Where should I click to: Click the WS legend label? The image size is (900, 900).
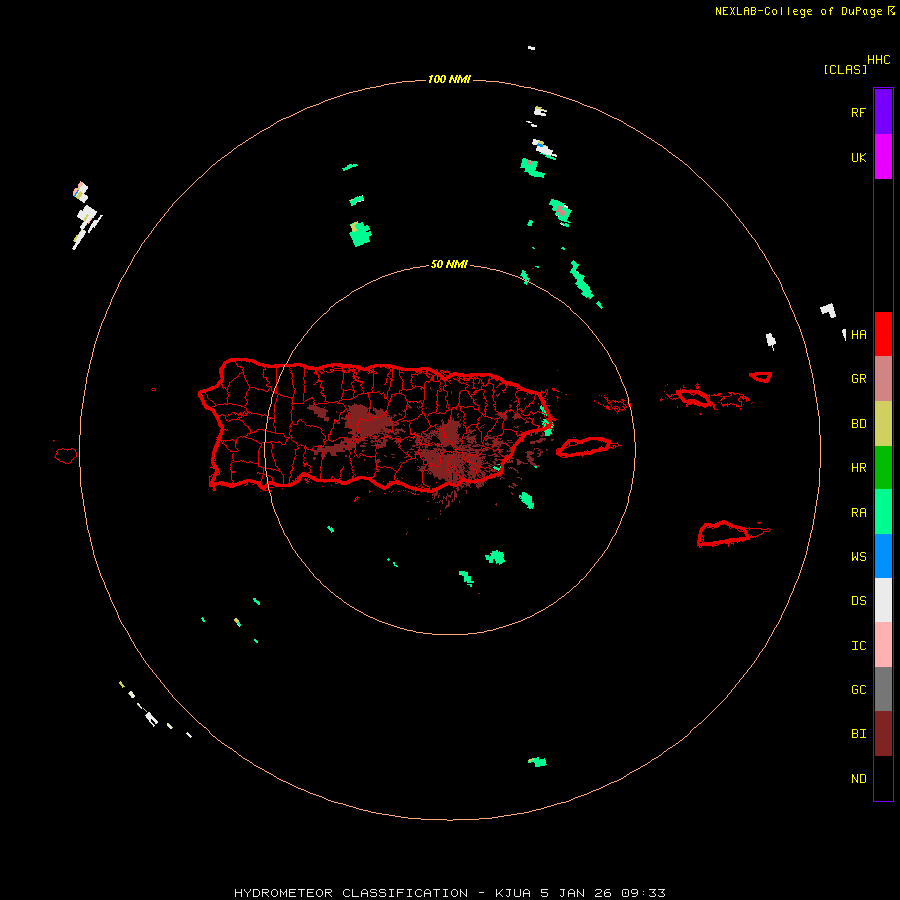tap(858, 557)
